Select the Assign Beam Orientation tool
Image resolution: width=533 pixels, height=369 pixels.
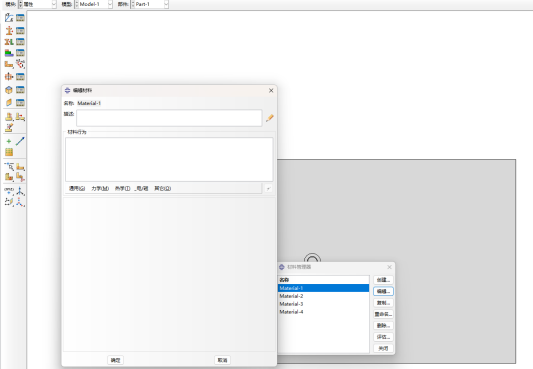point(9,117)
